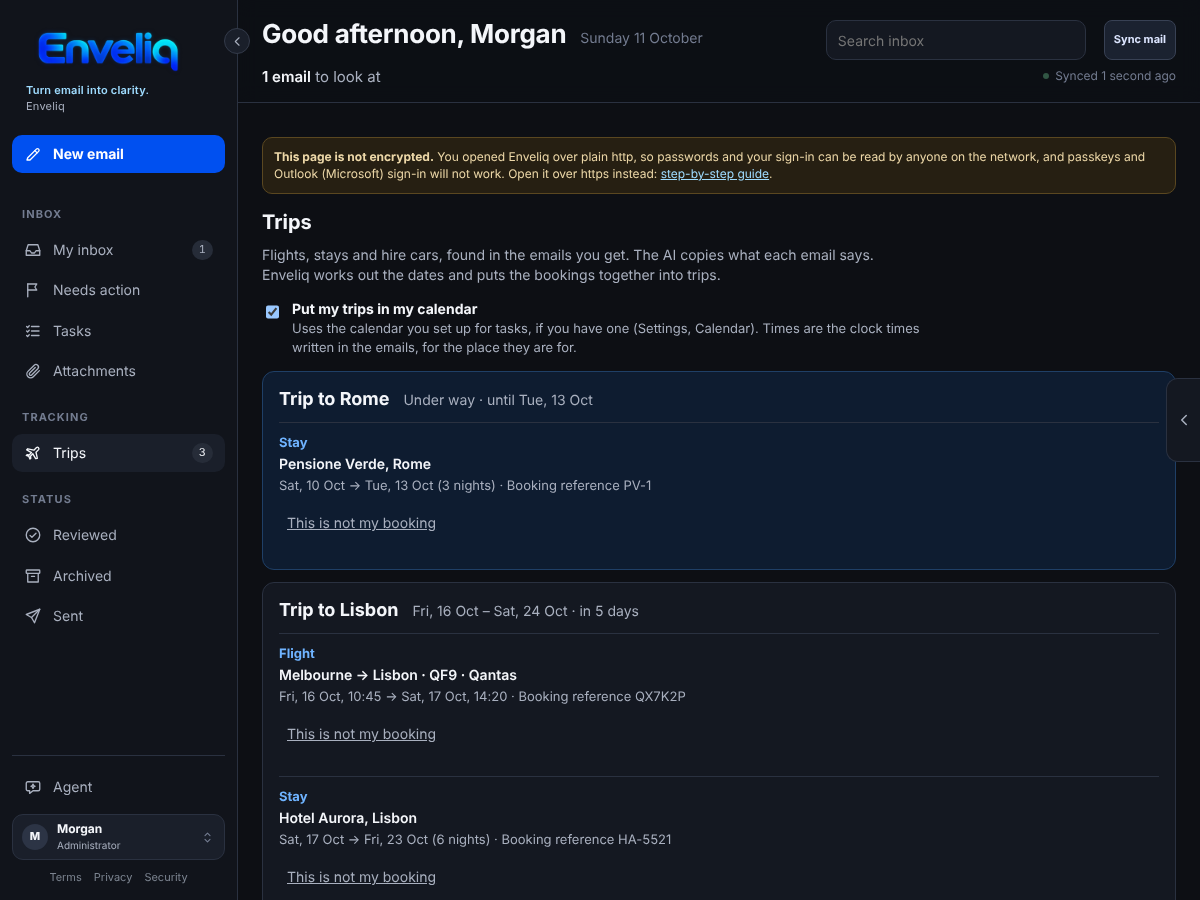Click Booking reference HA-5521 stay details line

pyautogui.click(x=475, y=840)
